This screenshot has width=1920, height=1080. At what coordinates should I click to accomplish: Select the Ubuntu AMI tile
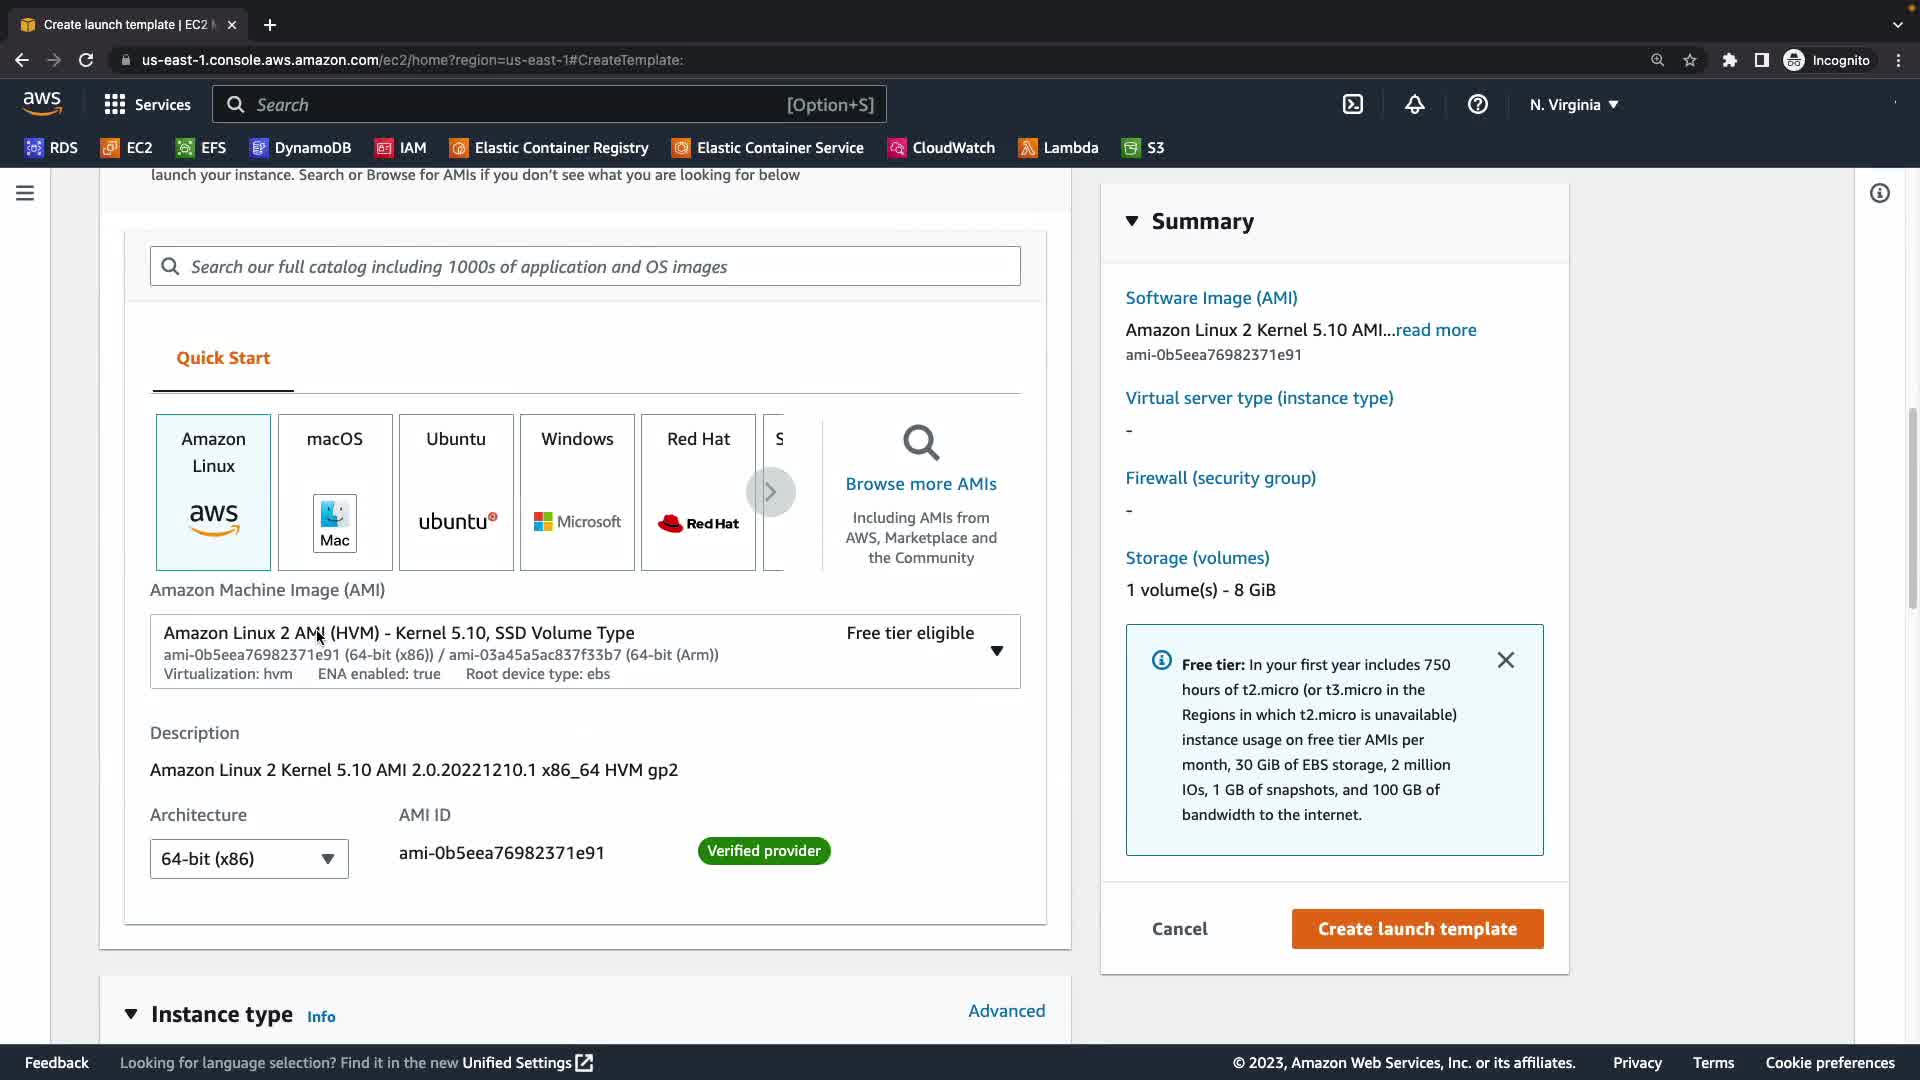456,492
